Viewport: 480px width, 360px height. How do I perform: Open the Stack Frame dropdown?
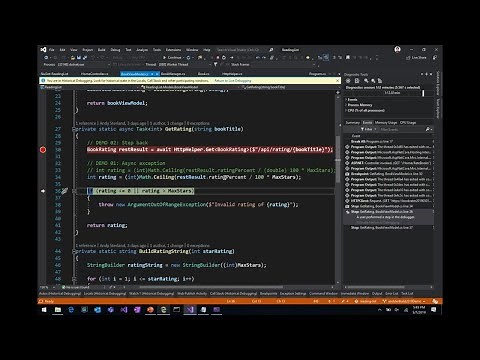pos(282,65)
